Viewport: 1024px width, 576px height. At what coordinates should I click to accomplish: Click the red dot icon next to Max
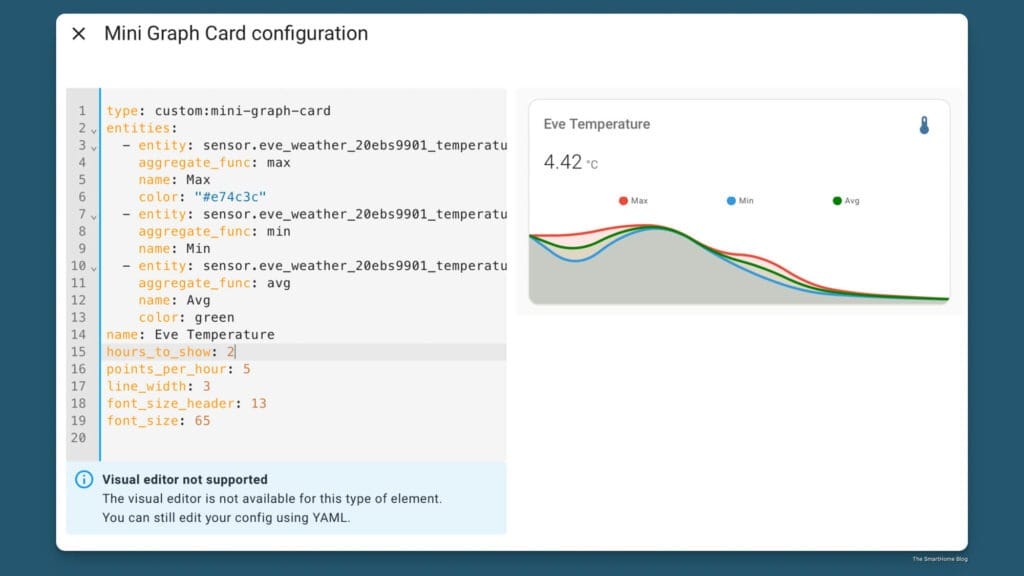click(x=621, y=200)
